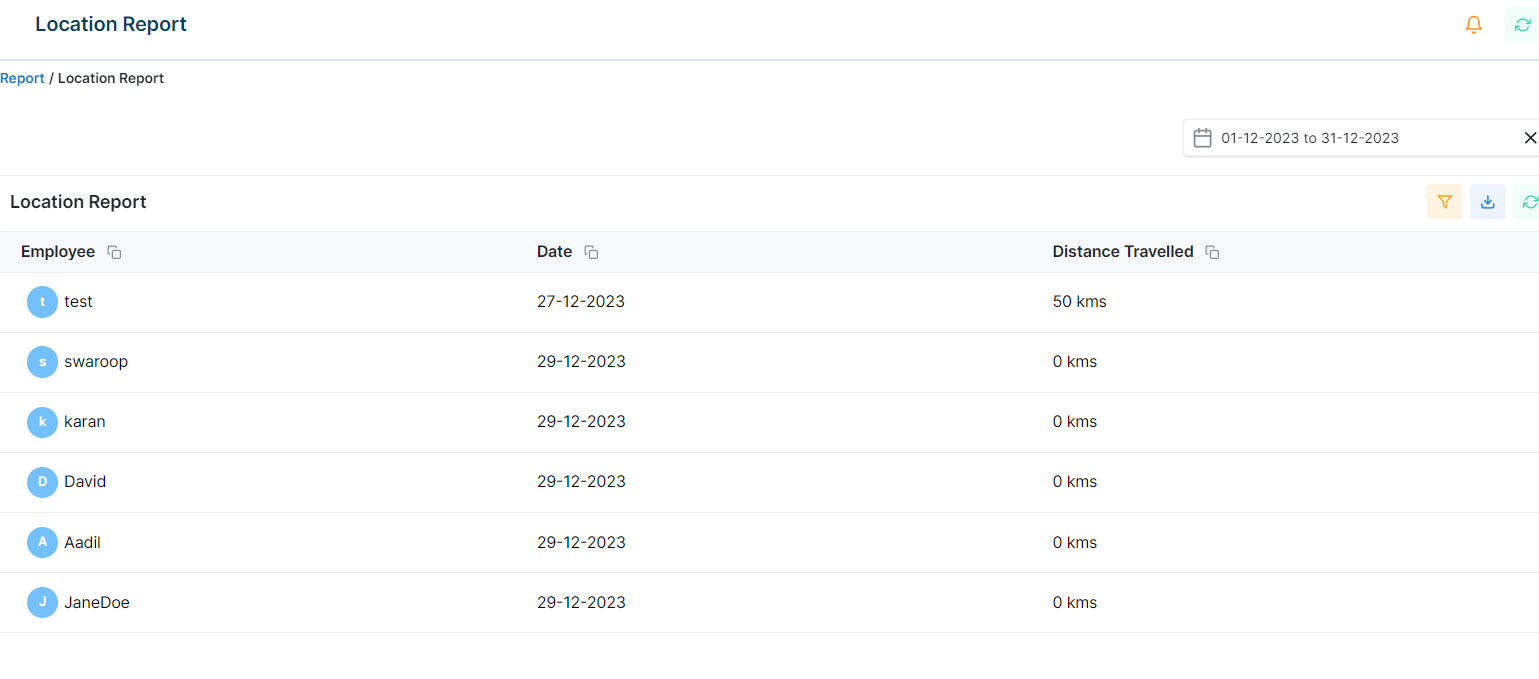Click the Distance Travelled column header
Viewport: 1539px width, 679px height.
(x=1122, y=252)
